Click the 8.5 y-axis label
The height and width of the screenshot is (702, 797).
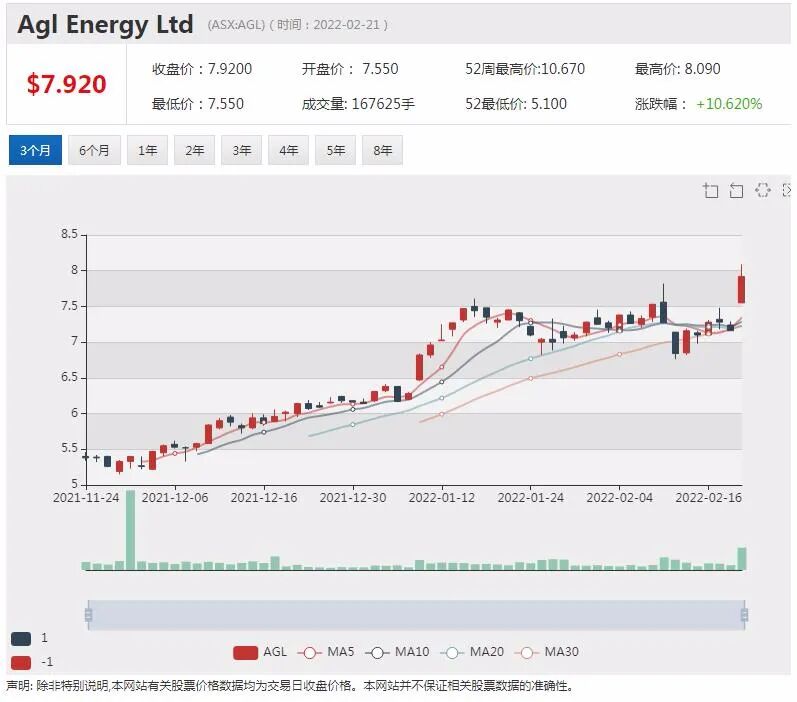[70, 234]
